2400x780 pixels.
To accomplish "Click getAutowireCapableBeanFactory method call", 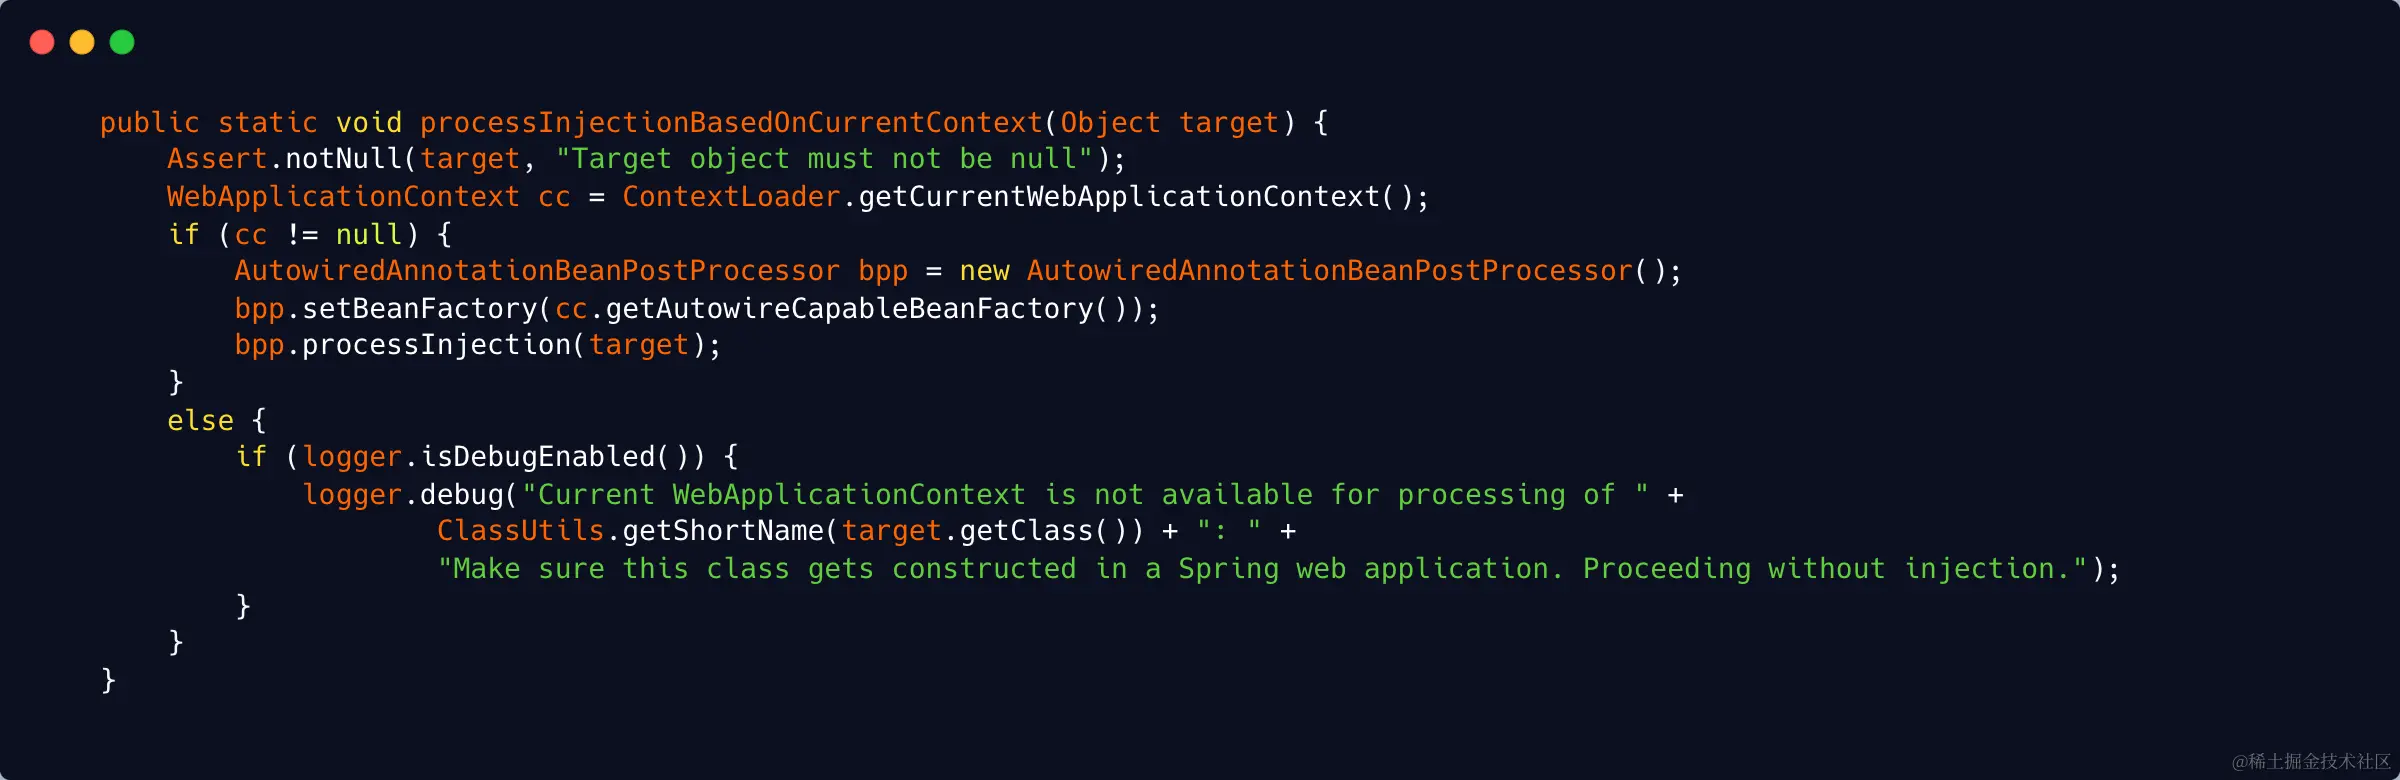I will pyautogui.click(x=850, y=308).
